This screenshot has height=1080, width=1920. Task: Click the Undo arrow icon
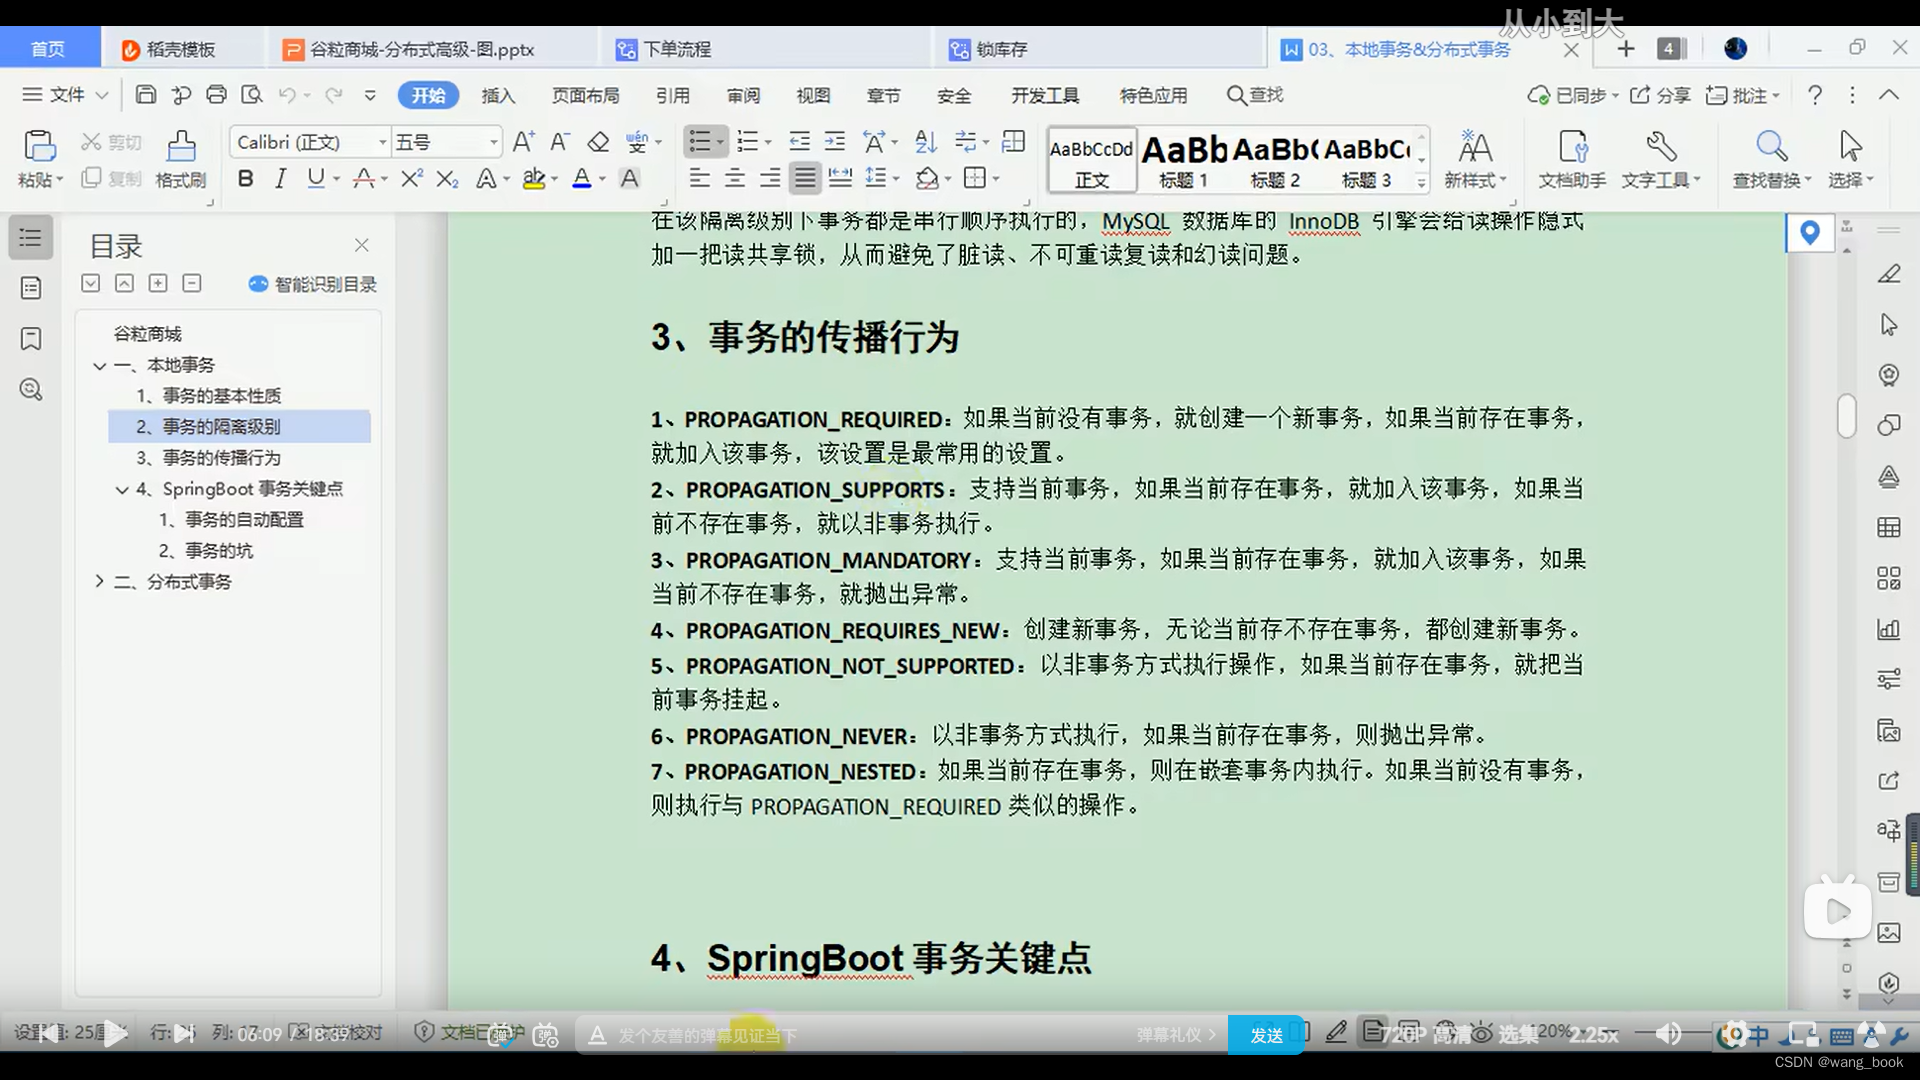[287, 95]
